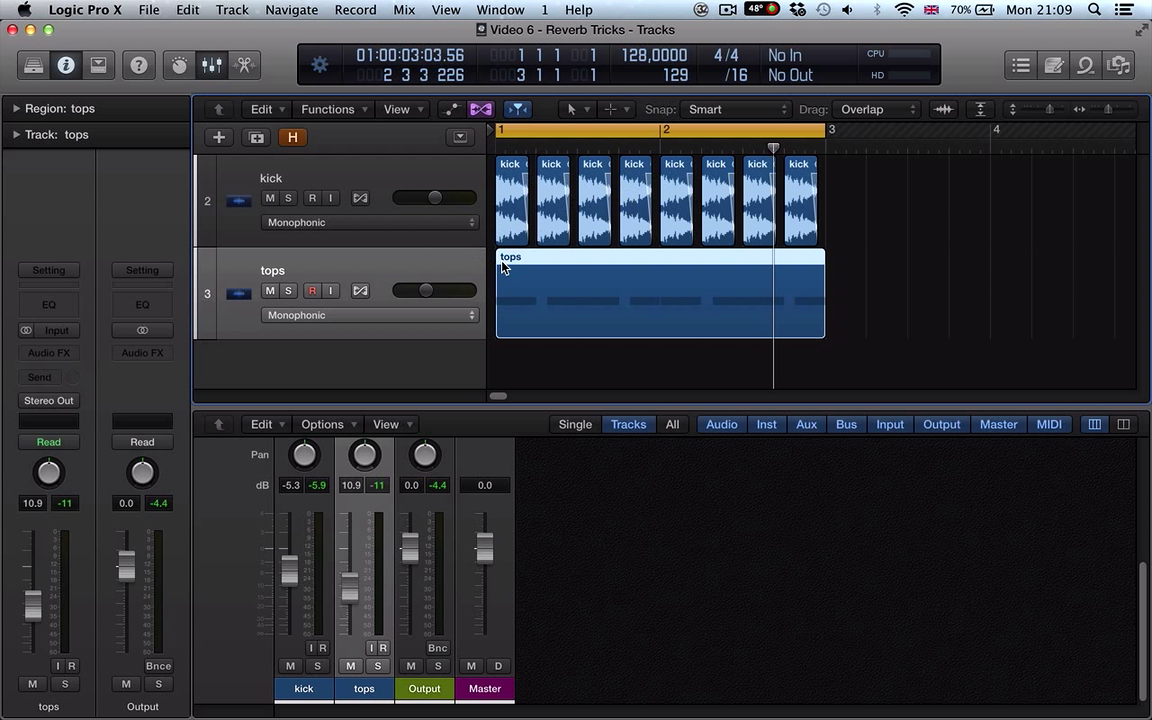The height and width of the screenshot is (720, 1152).
Task: Click the kick track volume slider
Action: pyautogui.click(x=434, y=198)
